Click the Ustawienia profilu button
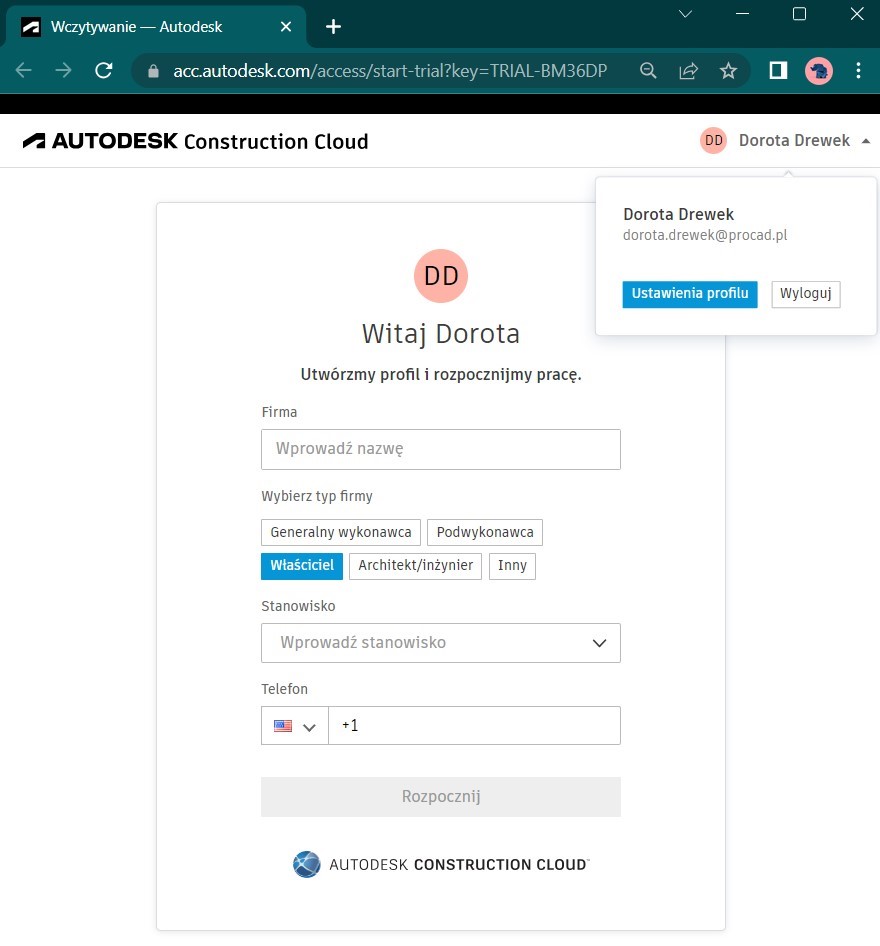Image resolution: width=880 pixels, height=946 pixels. [x=690, y=294]
